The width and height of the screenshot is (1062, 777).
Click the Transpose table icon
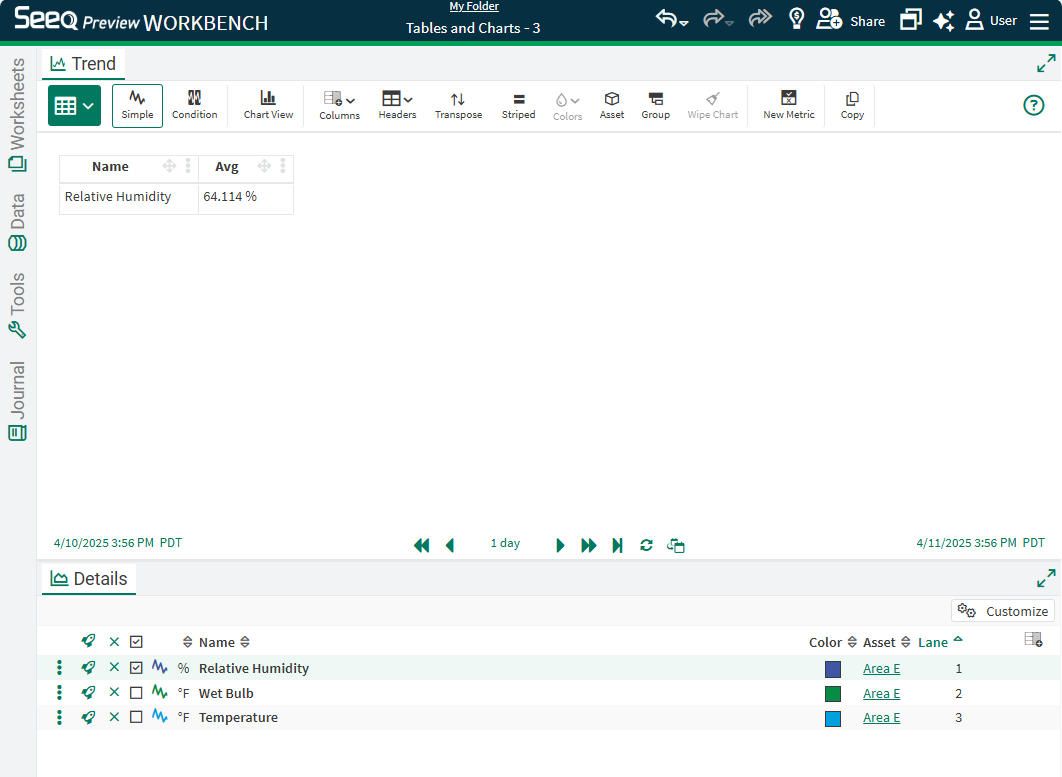click(x=458, y=105)
